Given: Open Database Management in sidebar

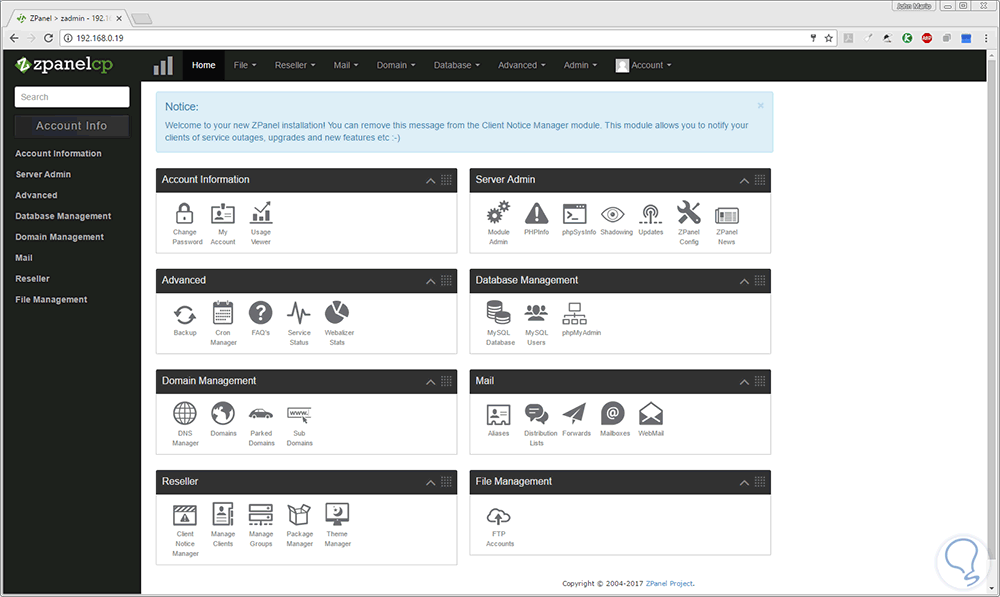Looking at the screenshot, I should [63, 216].
